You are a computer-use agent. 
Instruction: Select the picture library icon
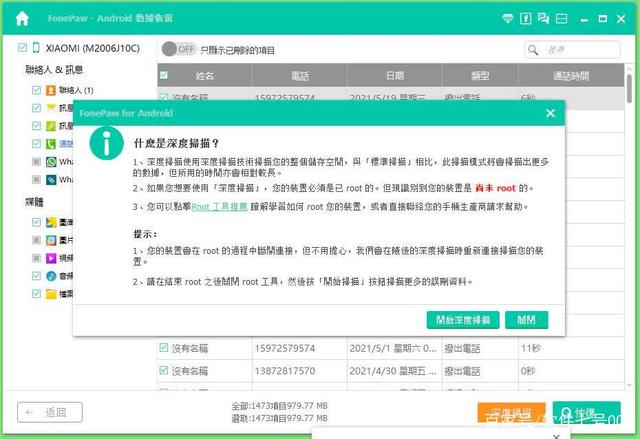coord(51,240)
